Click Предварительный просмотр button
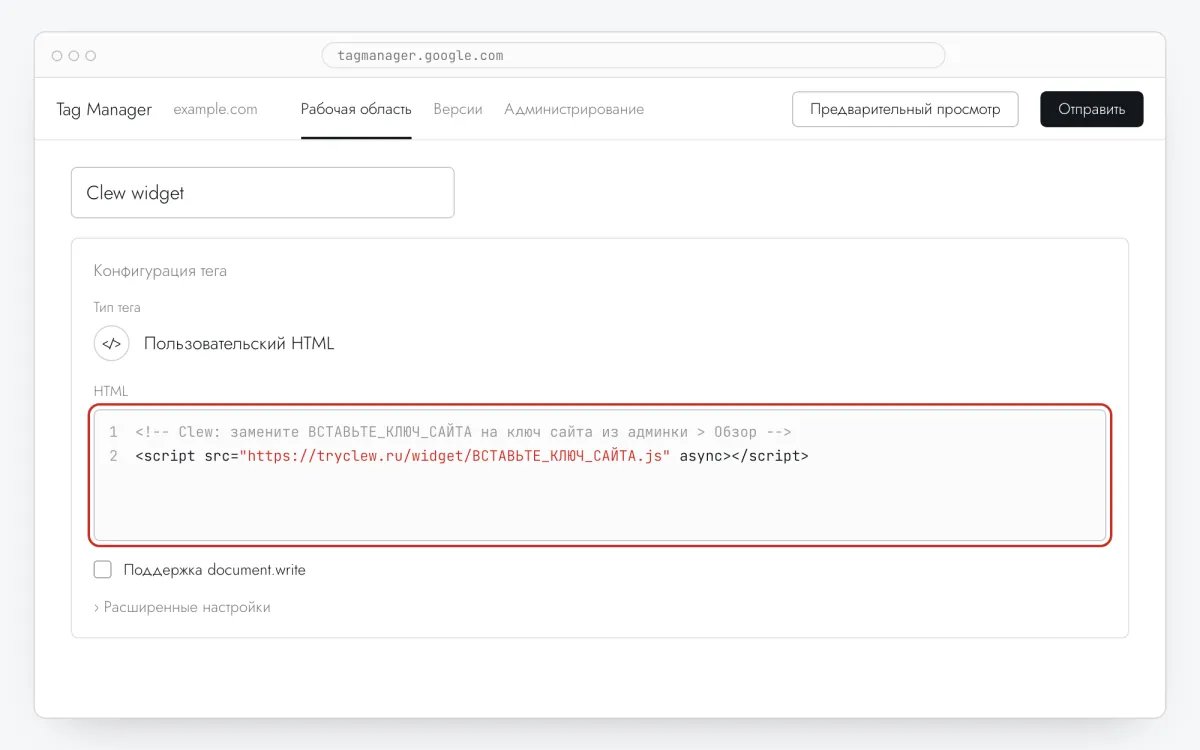Viewport: 1200px width, 750px height. click(x=905, y=109)
